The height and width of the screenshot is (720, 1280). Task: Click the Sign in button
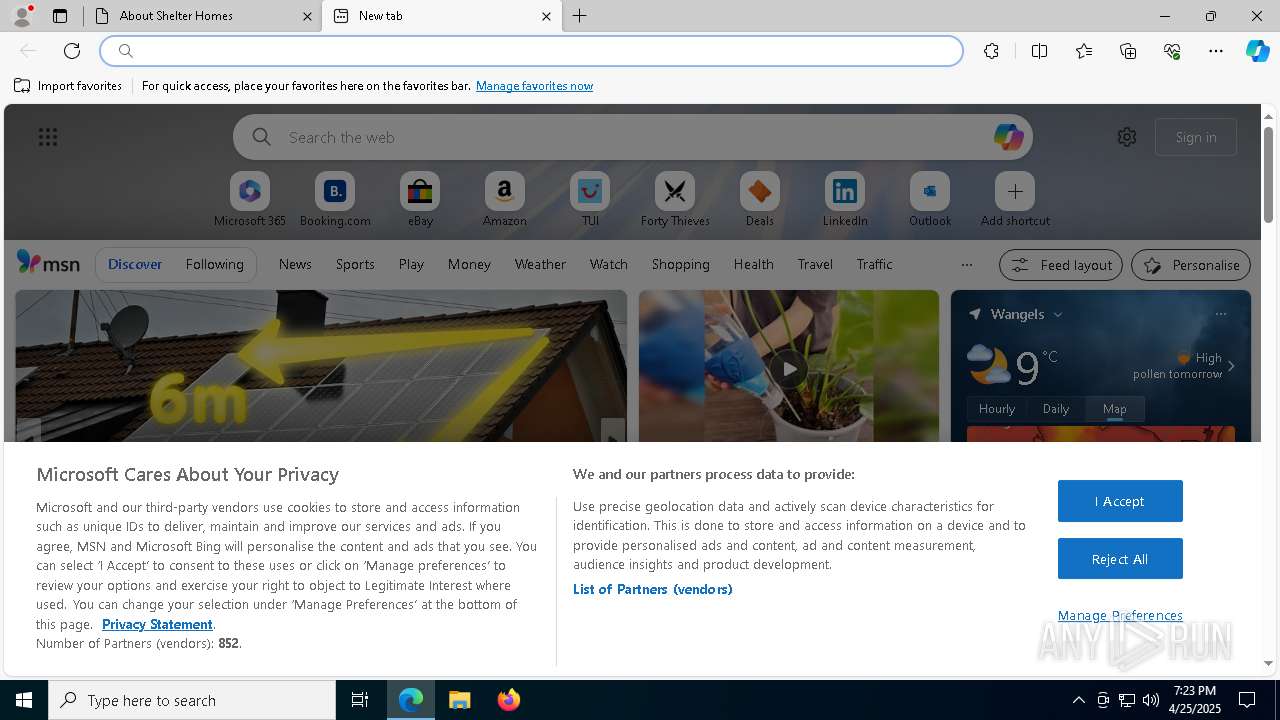coord(1196,137)
